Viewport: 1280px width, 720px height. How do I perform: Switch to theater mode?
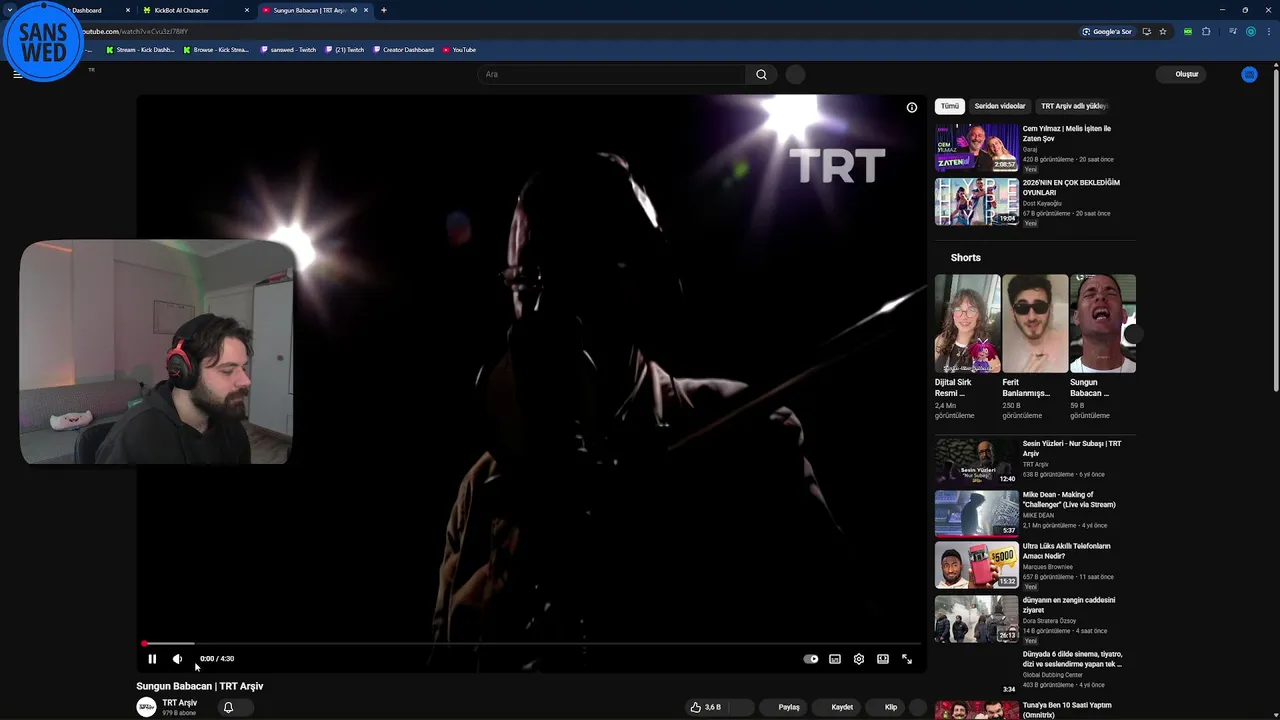coord(883,659)
